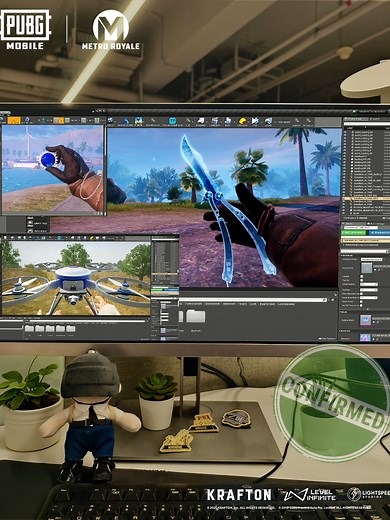Select the highlighted row in the World Outliner
The width and height of the screenshot is (390, 520).
[367, 198]
